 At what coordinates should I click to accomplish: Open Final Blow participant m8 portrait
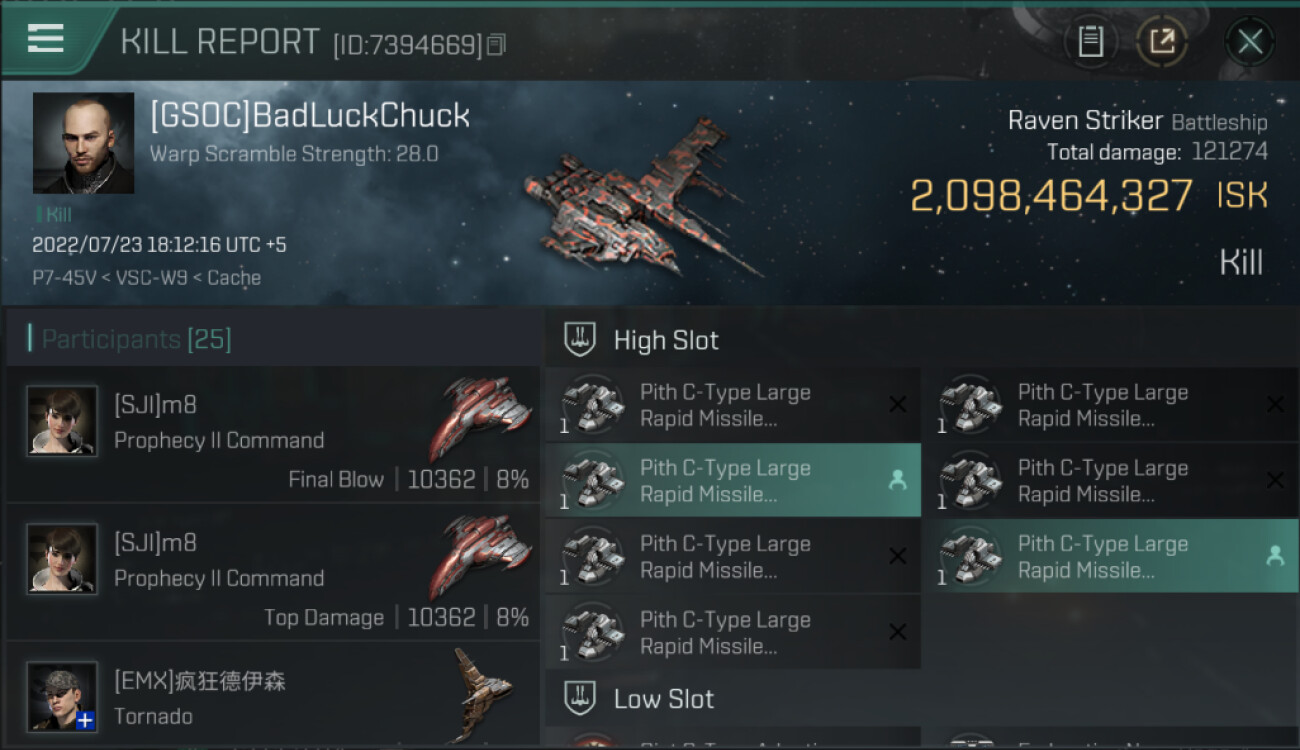(x=62, y=421)
